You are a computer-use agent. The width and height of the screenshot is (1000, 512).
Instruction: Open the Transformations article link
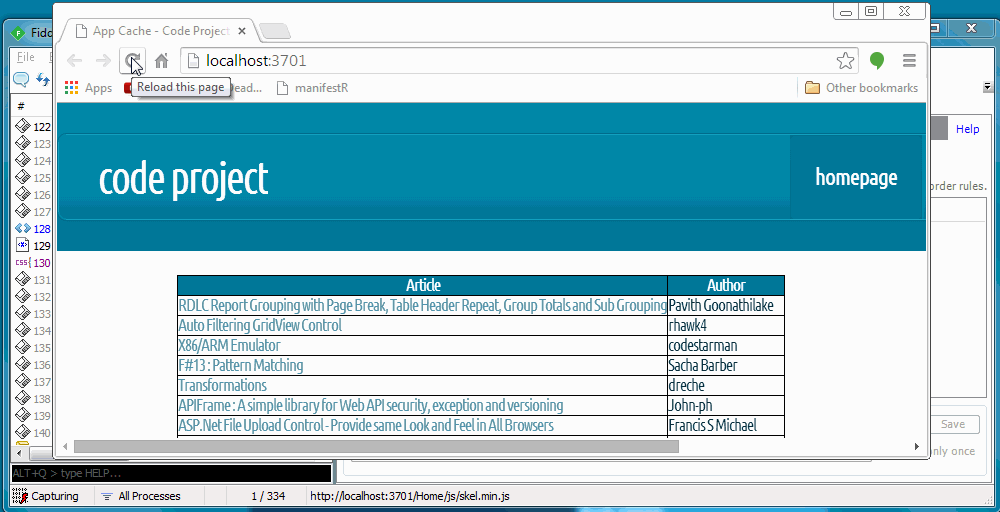(222, 386)
